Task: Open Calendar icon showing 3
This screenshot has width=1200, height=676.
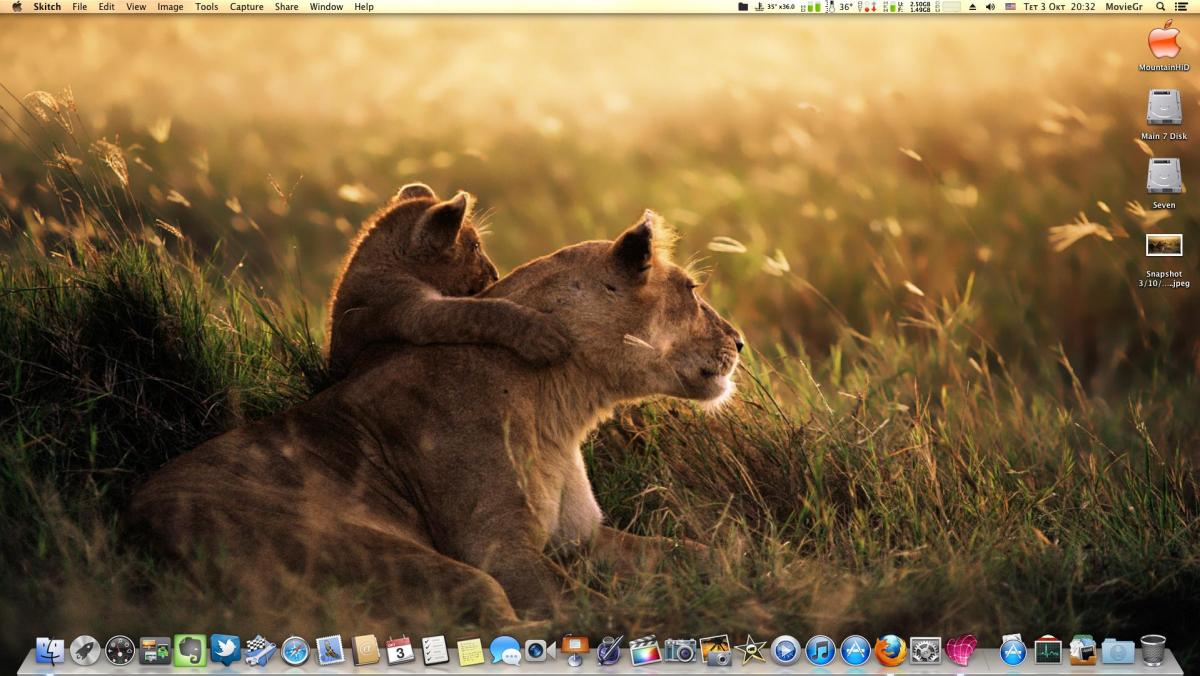Action: point(400,651)
